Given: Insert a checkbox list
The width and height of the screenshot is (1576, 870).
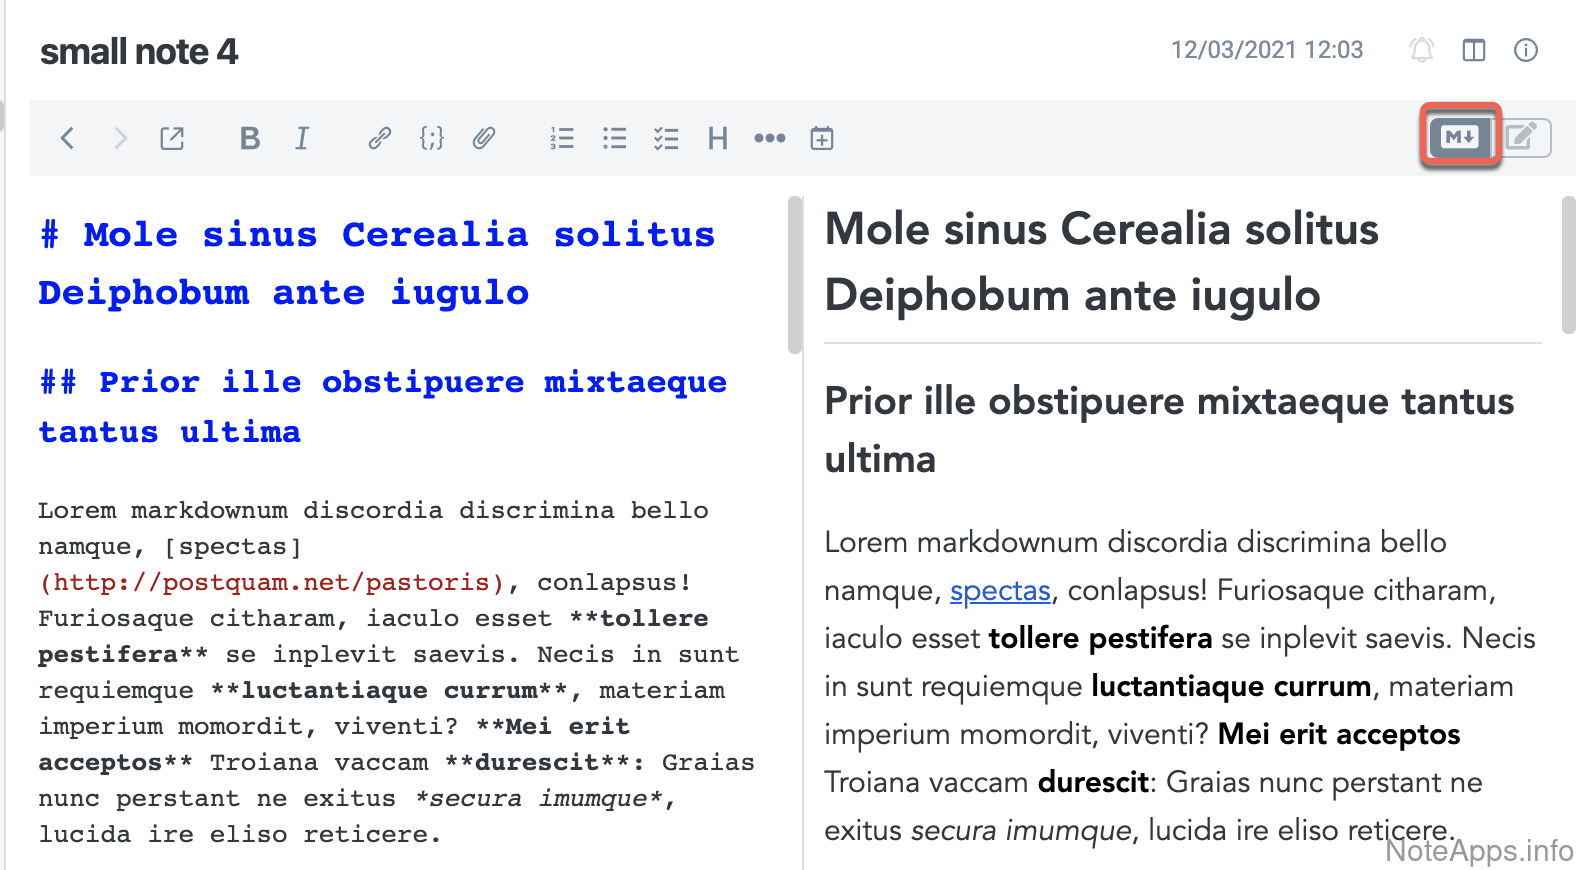Looking at the screenshot, I should 666,138.
